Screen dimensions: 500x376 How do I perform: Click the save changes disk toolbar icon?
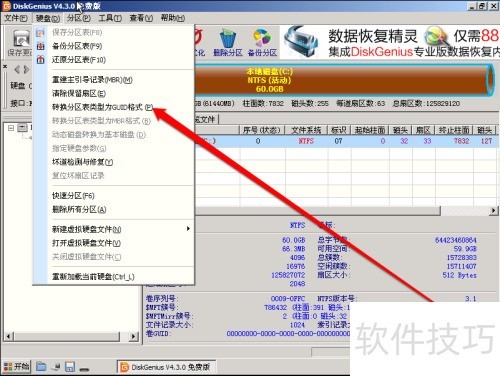tap(21, 38)
